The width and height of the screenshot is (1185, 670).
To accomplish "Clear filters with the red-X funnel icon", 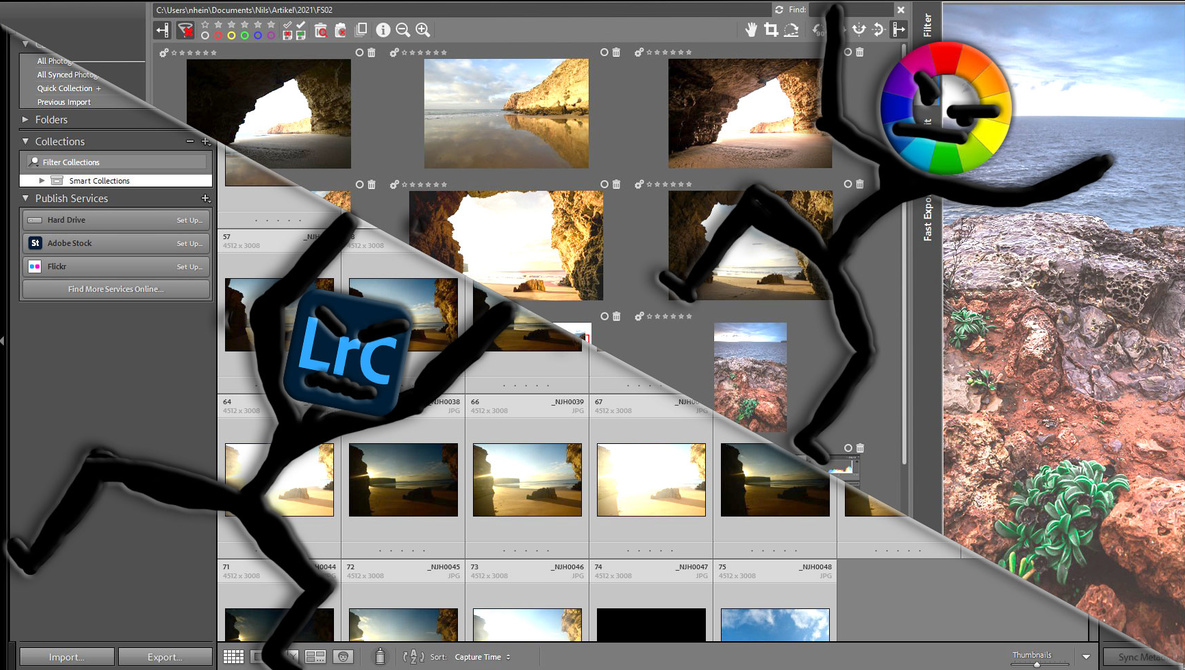I will [x=184, y=30].
